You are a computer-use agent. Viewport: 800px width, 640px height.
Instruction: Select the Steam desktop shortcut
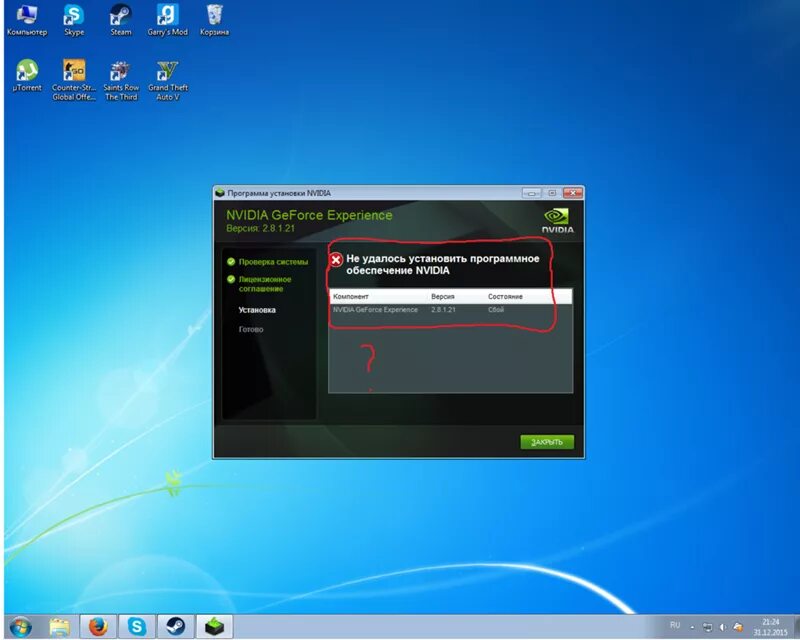[121, 20]
